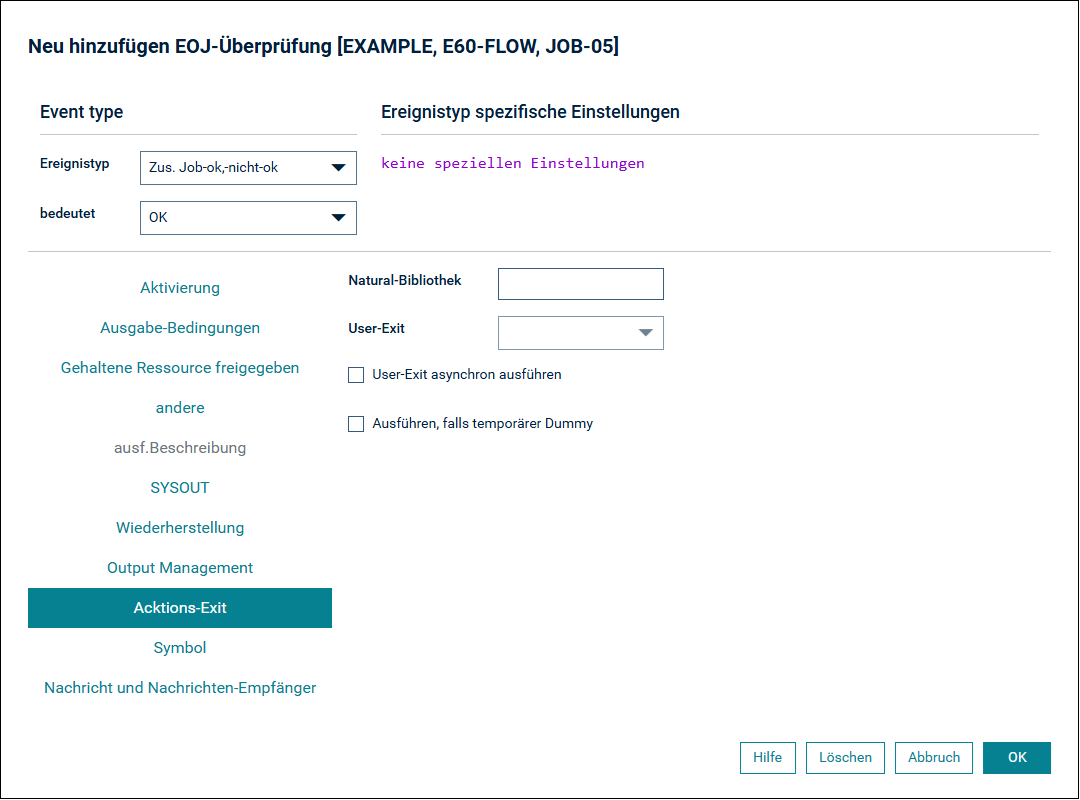Image resolution: width=1080 pixels, height=800 pixels.
Task: Open the Ereignistyp dropdown
Action: [248, 167]
